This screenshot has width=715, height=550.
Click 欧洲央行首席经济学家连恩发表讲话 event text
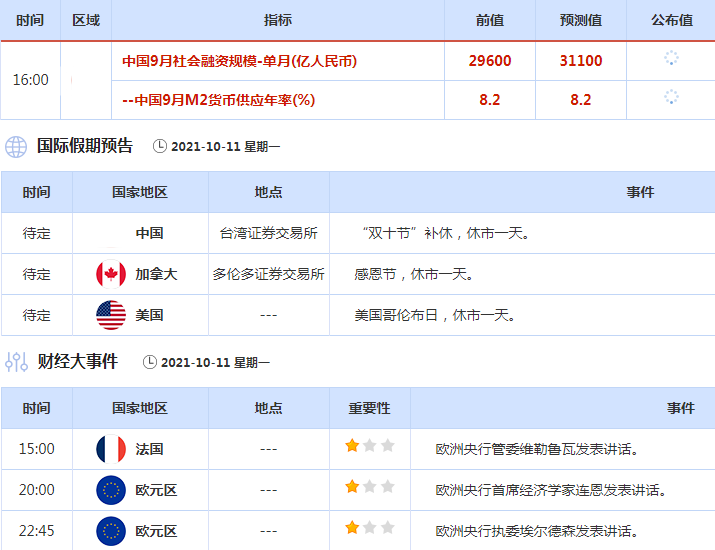(x=551, y=490)
